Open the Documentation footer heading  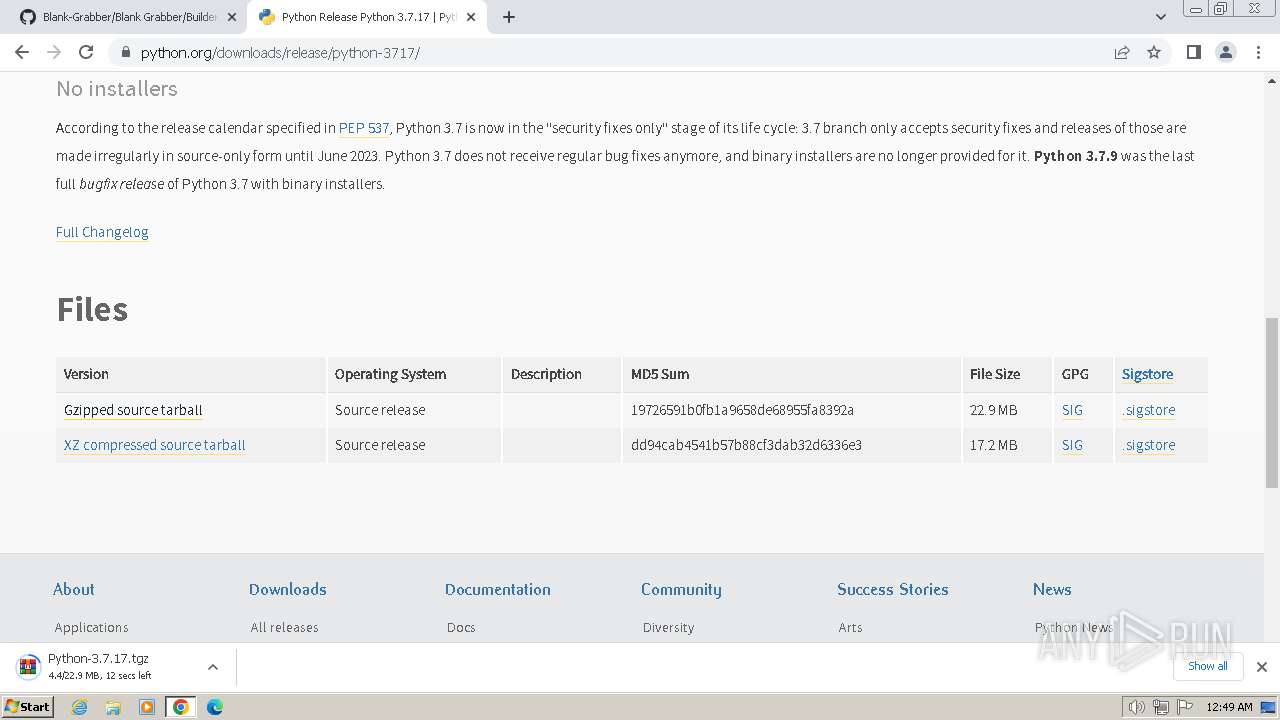[498, 589]
